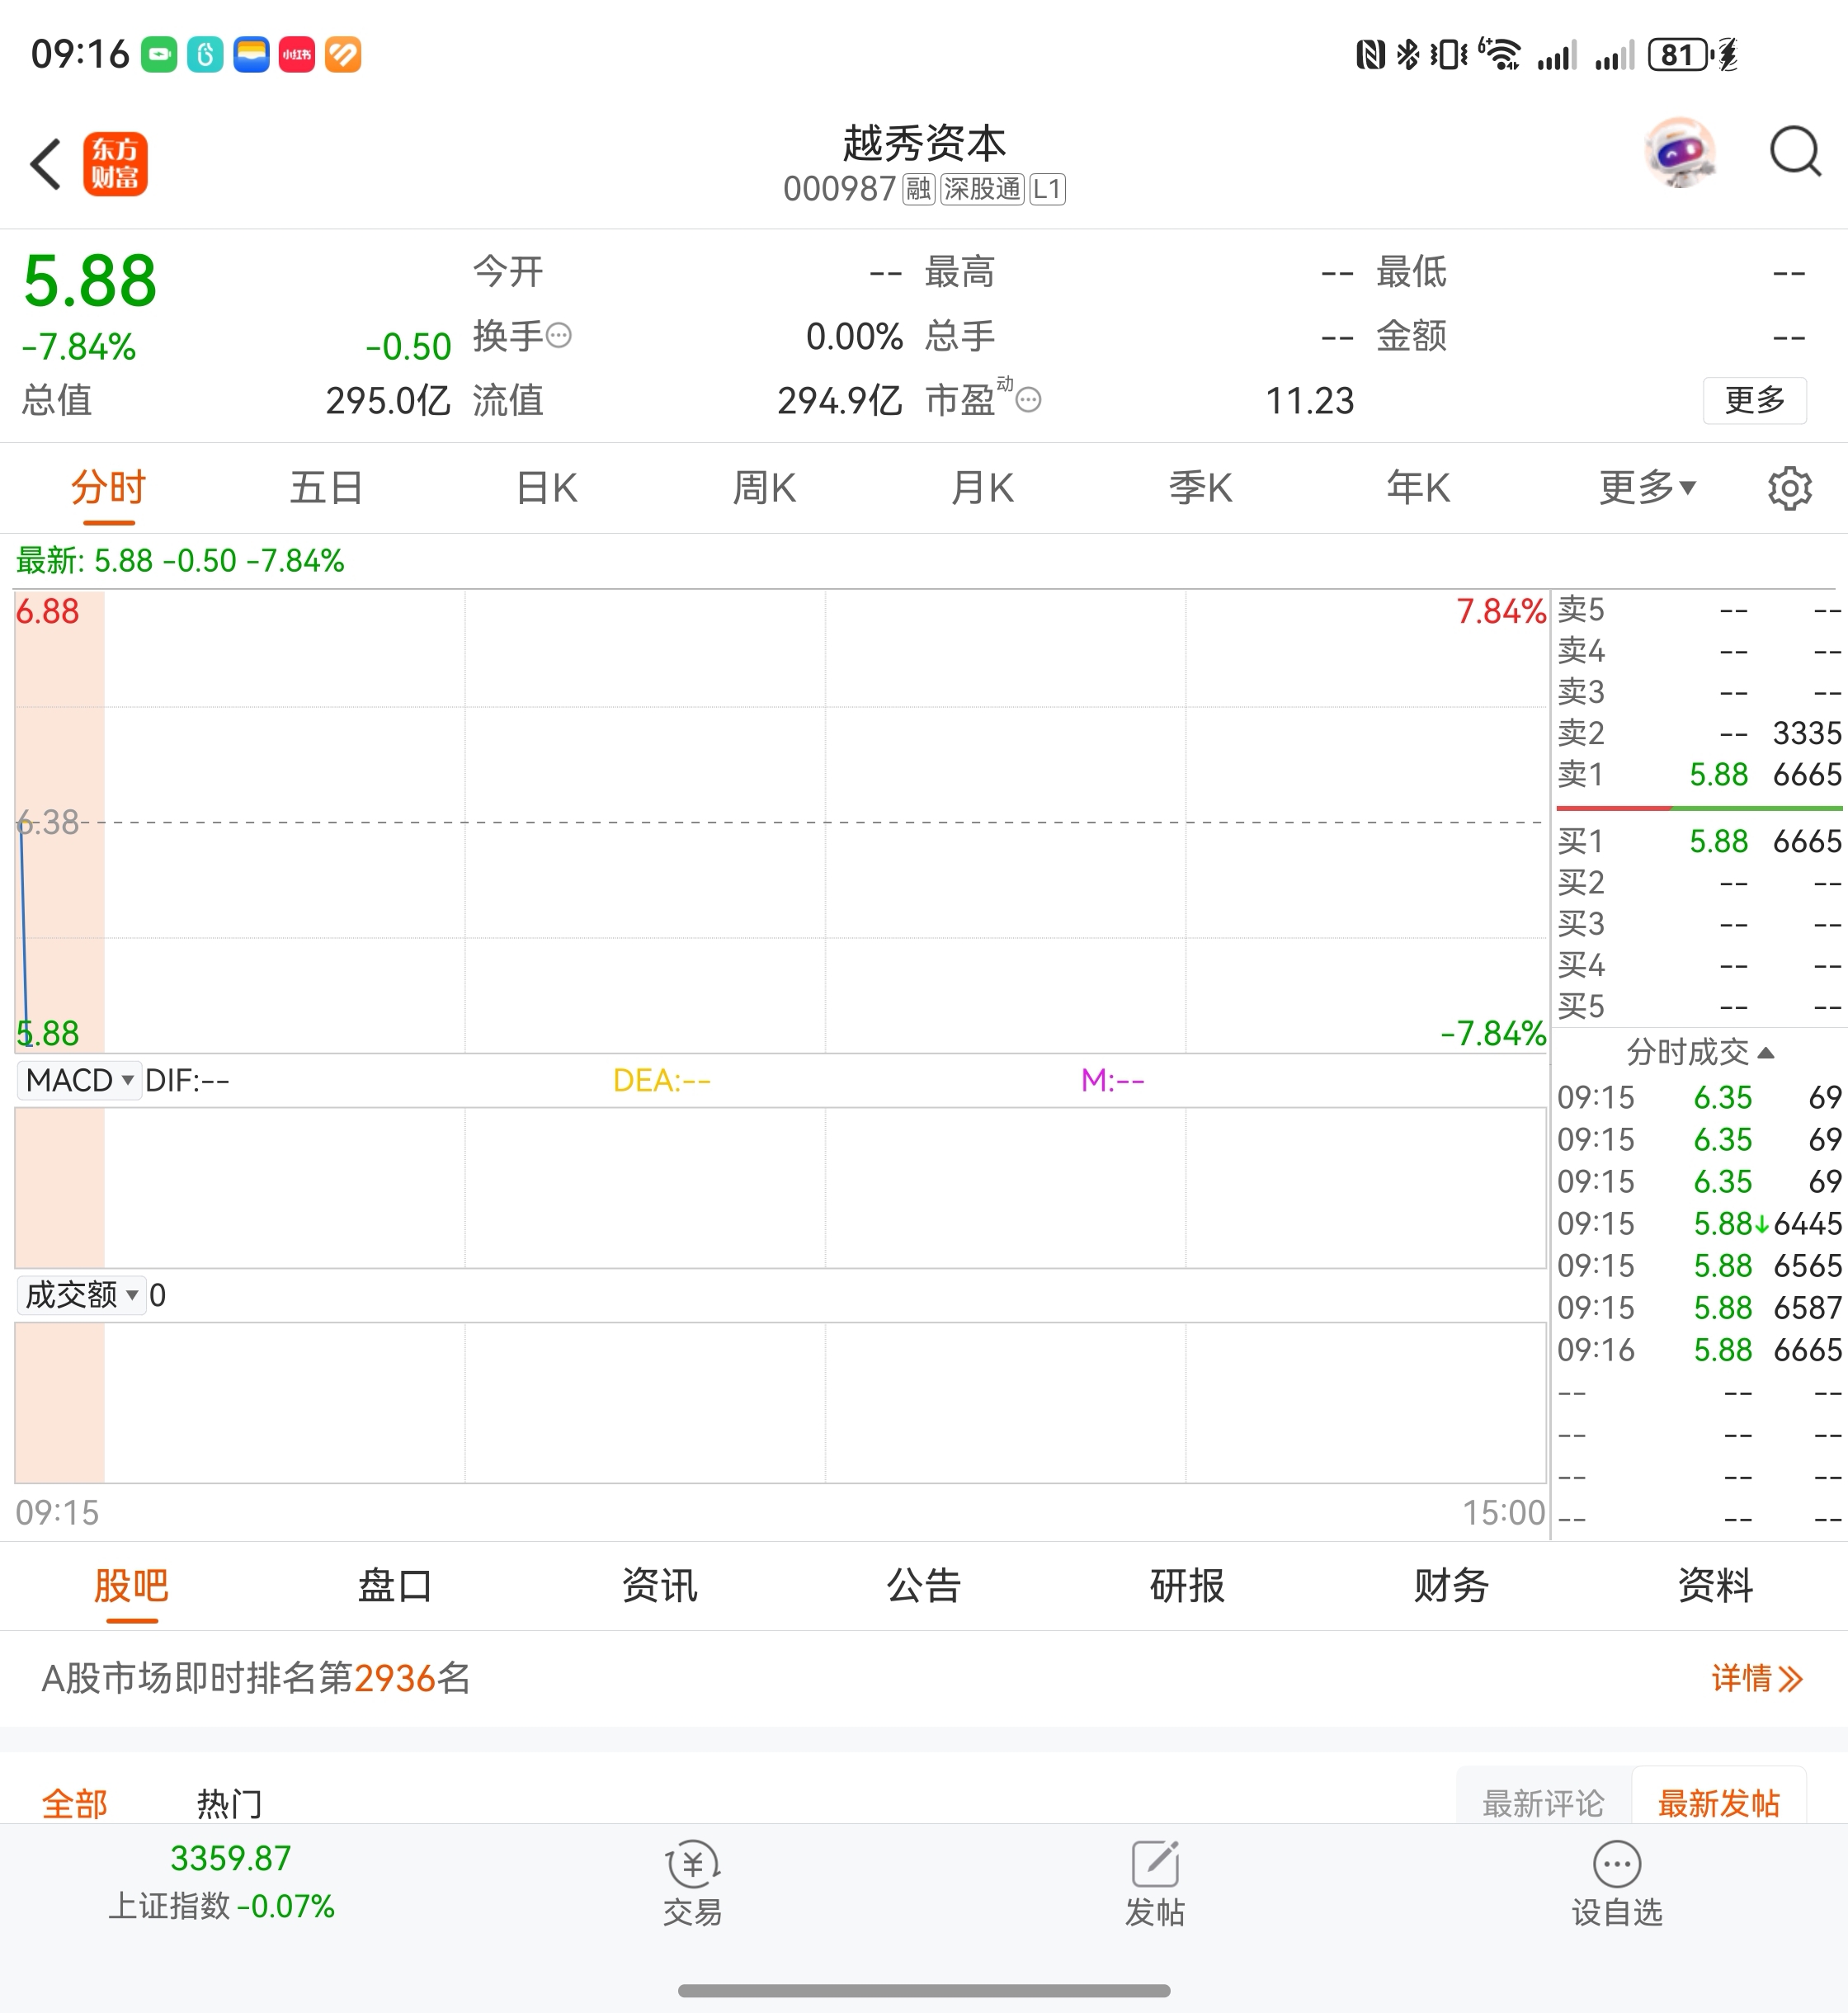Open the 盘口 tab

pos(395,1586)
